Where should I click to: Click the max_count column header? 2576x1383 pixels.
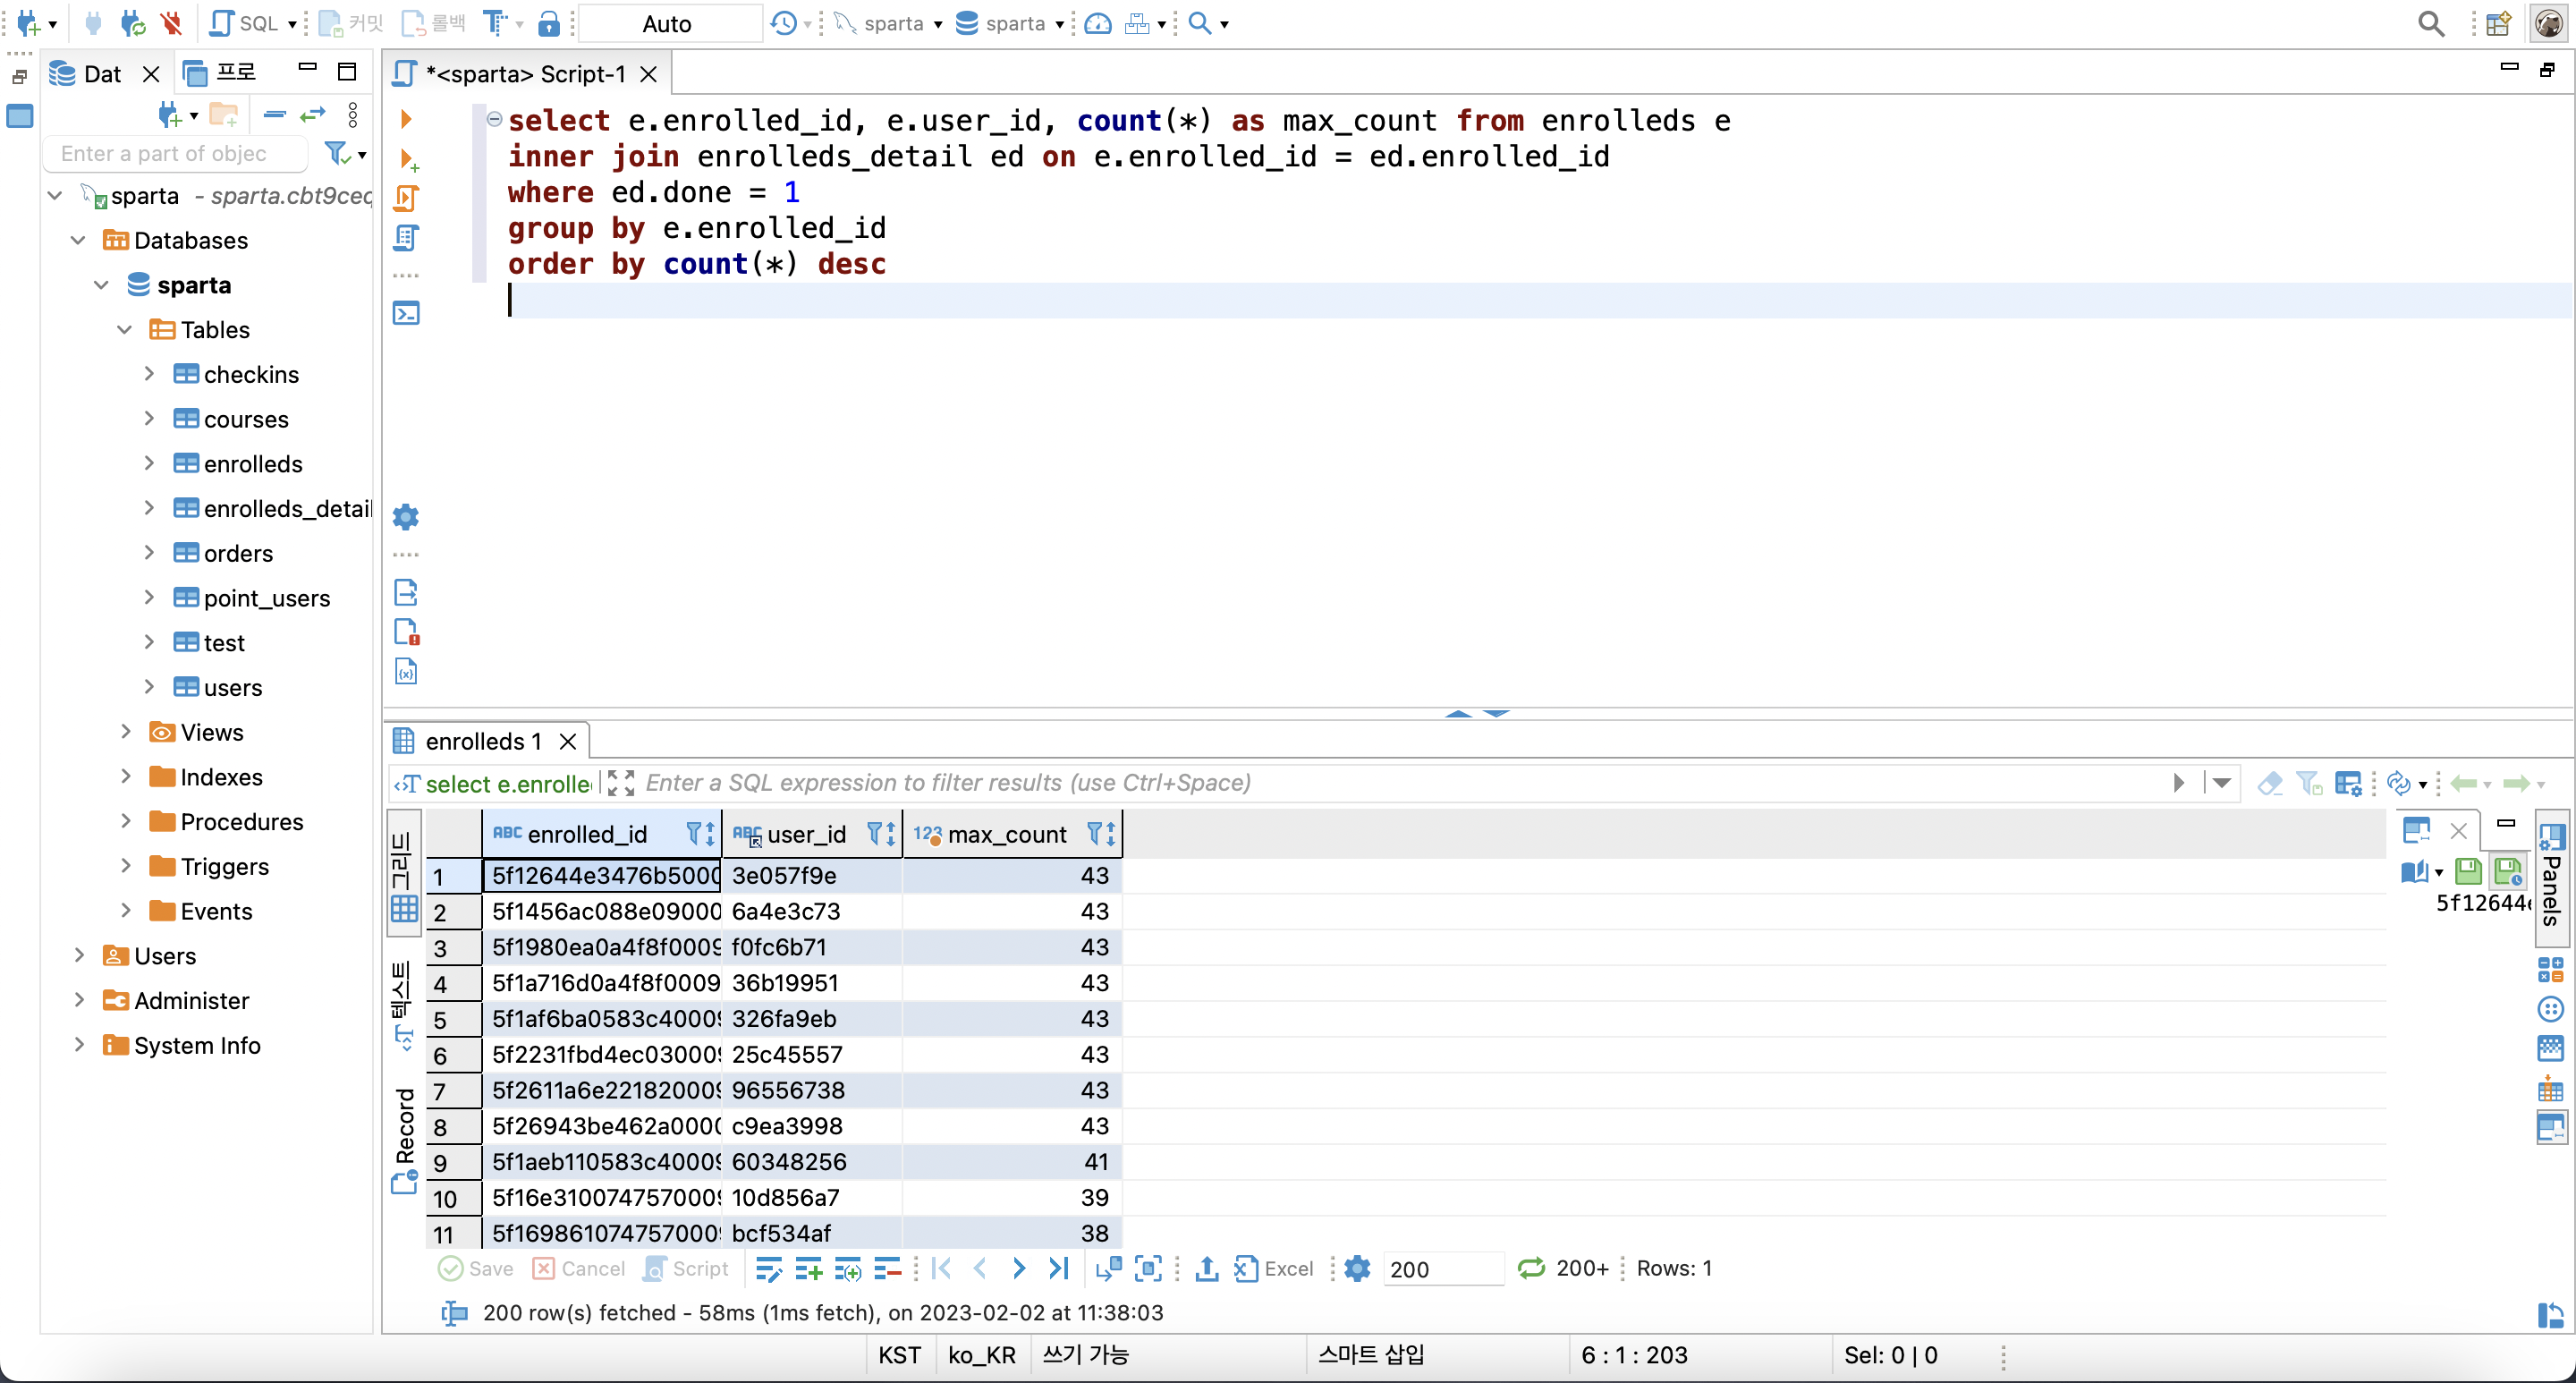[x=1007, y=834]
